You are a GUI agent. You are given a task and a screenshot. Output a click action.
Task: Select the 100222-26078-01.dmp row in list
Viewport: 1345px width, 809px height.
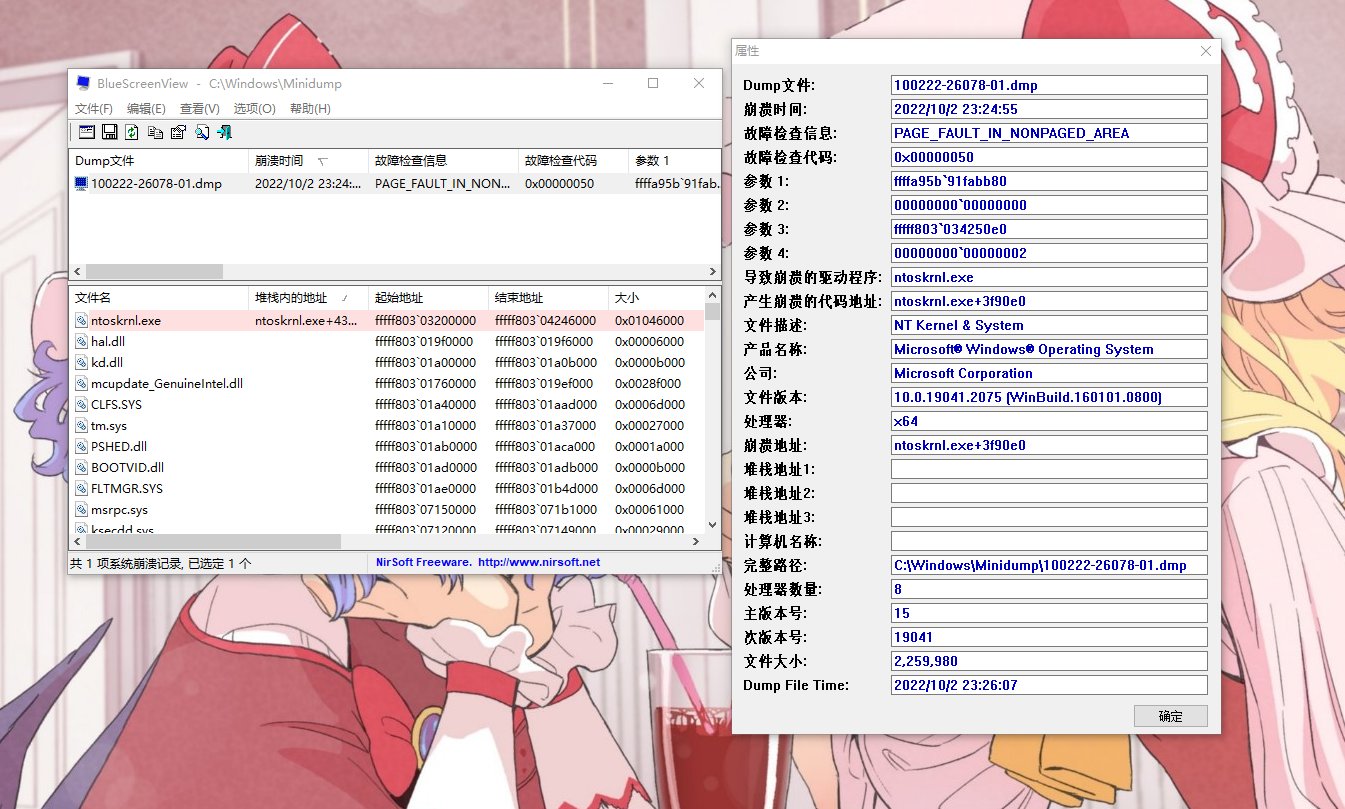click(394, 183)
